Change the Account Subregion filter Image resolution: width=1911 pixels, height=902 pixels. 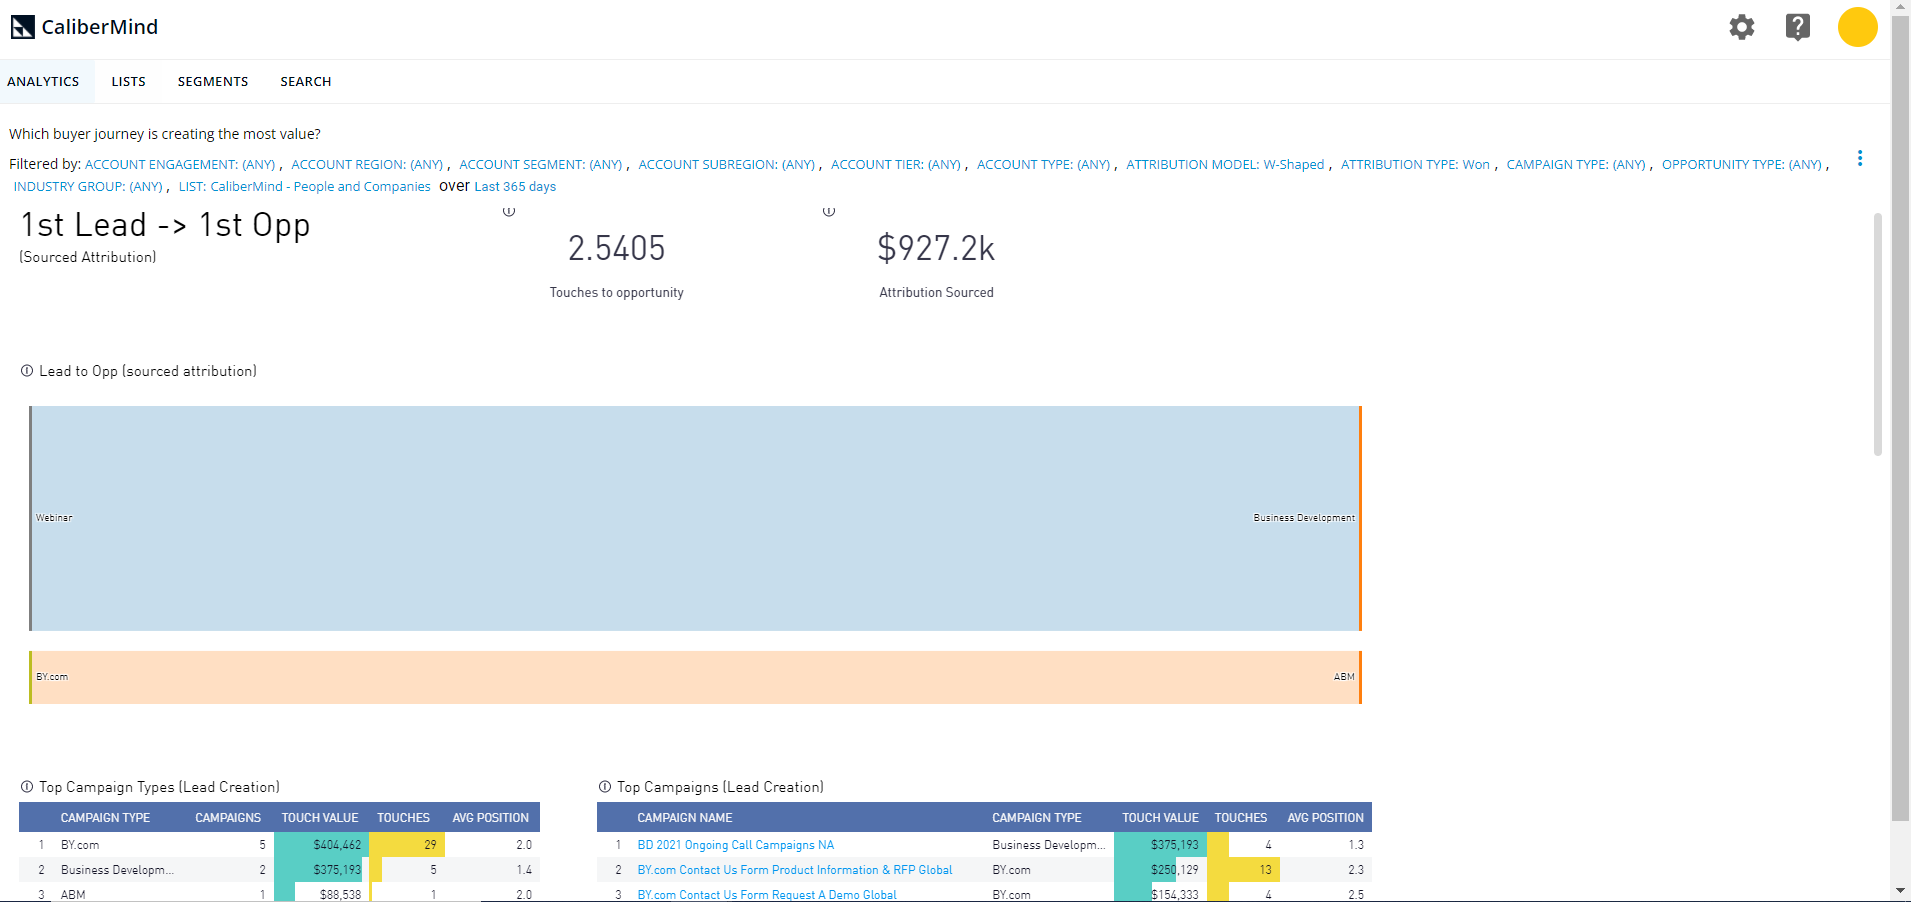[727, 165]
